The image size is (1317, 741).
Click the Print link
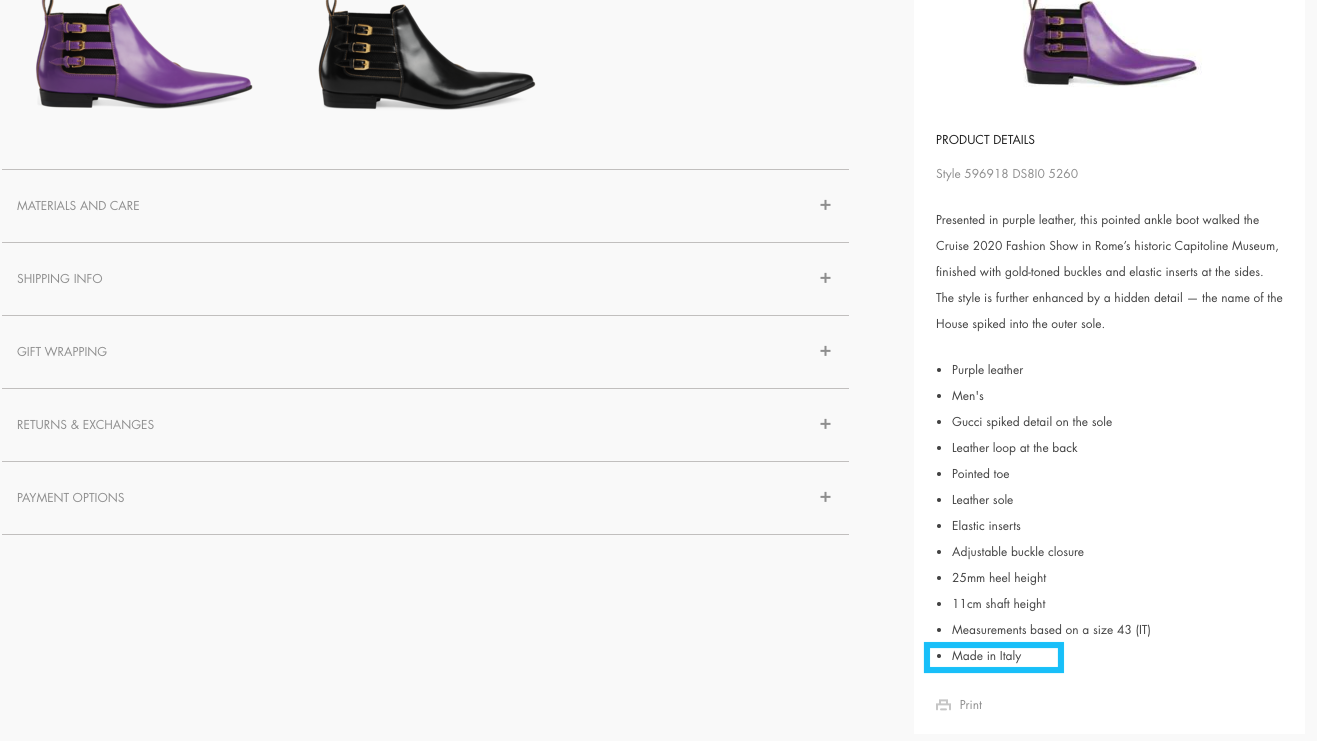970,704
